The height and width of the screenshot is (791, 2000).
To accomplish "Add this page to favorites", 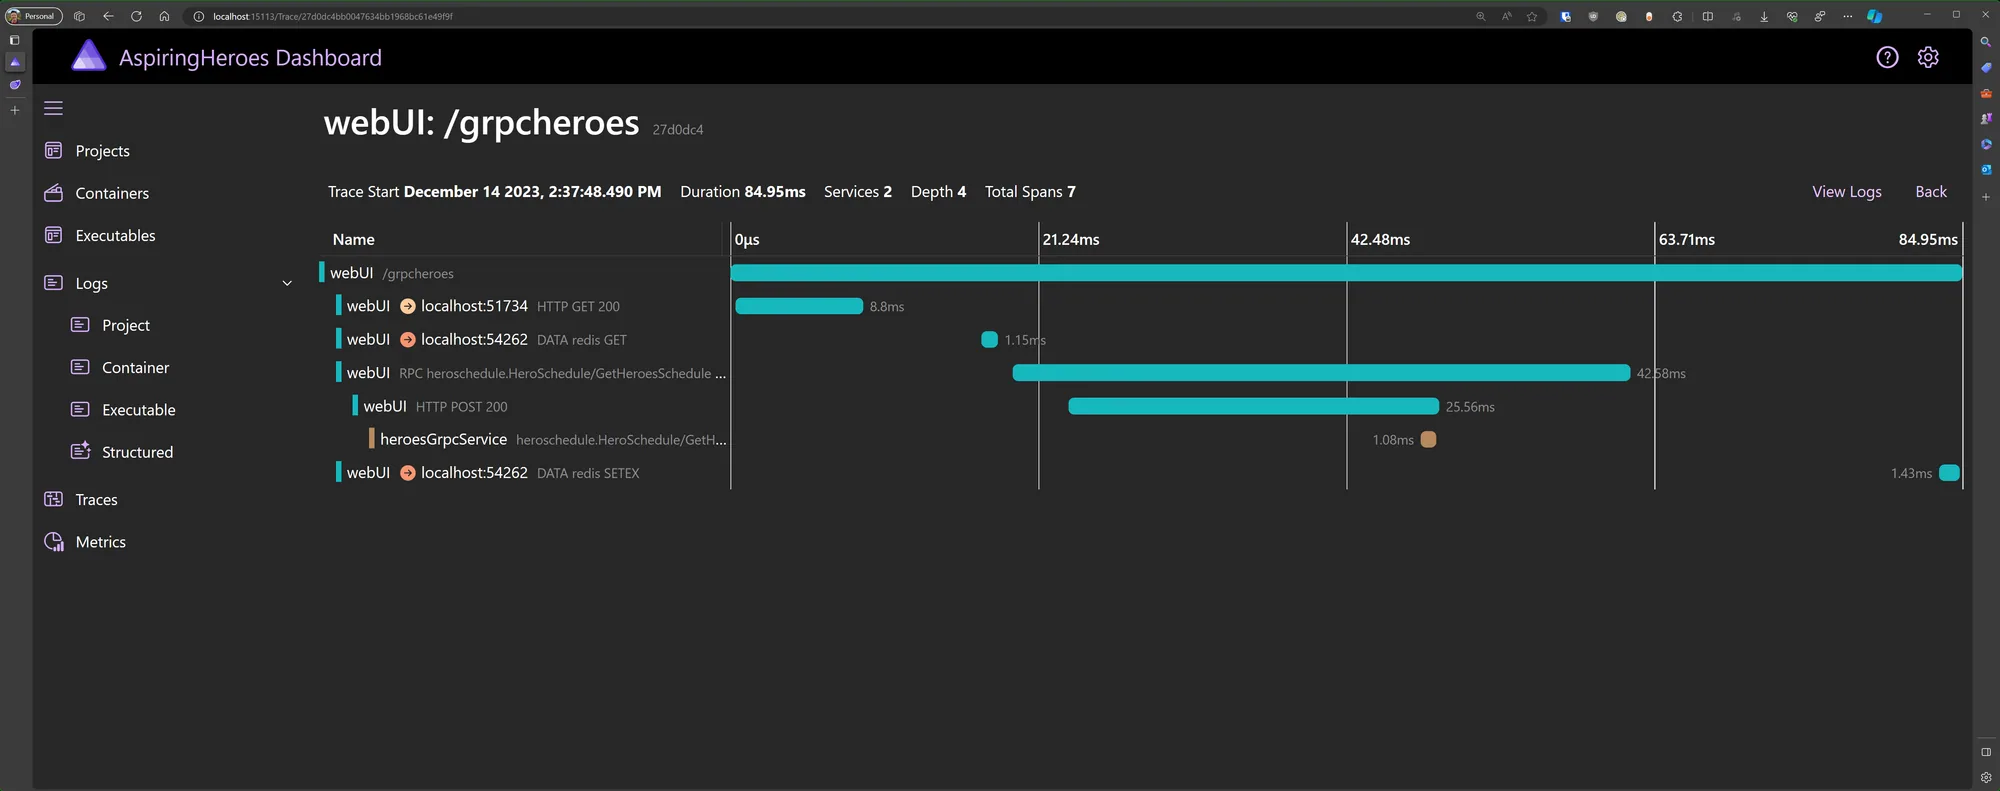I will 1532,16.
